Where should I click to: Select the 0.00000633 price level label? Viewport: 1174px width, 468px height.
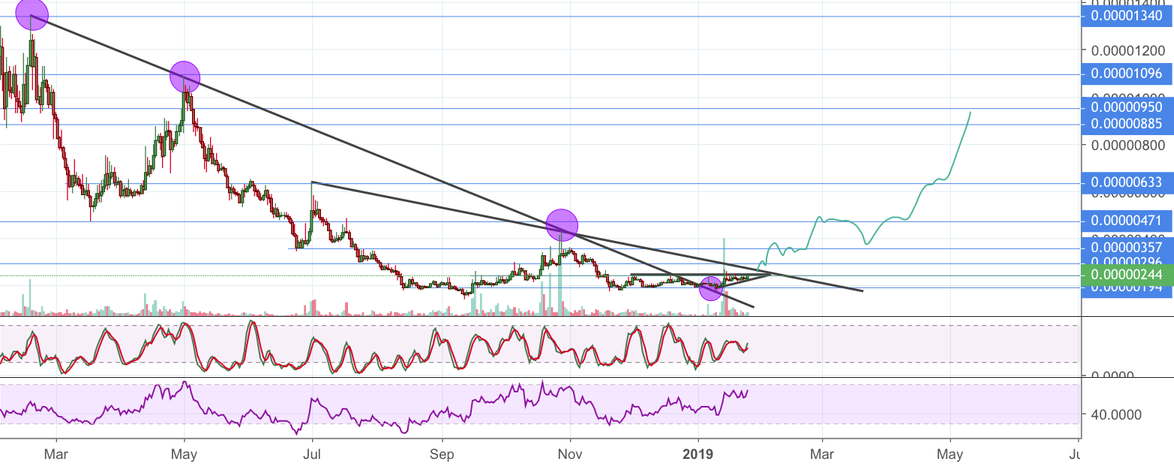pos(1127,183)
